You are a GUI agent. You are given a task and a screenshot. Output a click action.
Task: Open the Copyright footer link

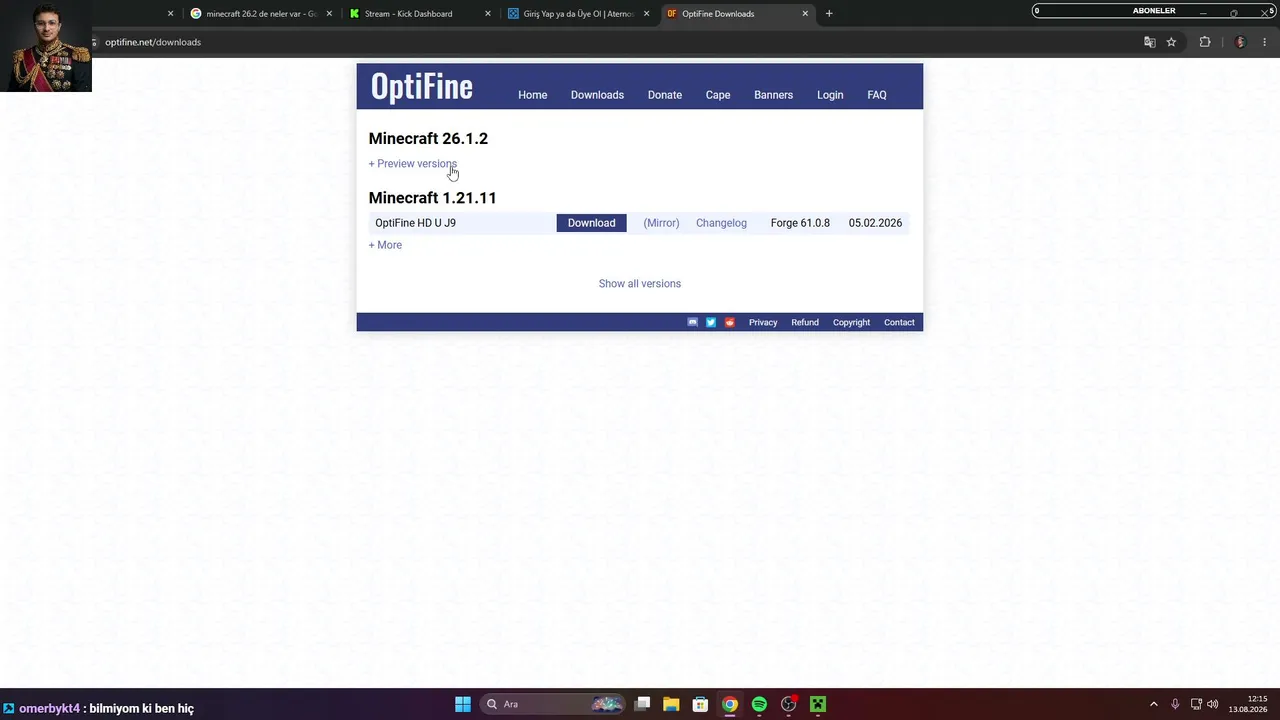click(852, 322)
